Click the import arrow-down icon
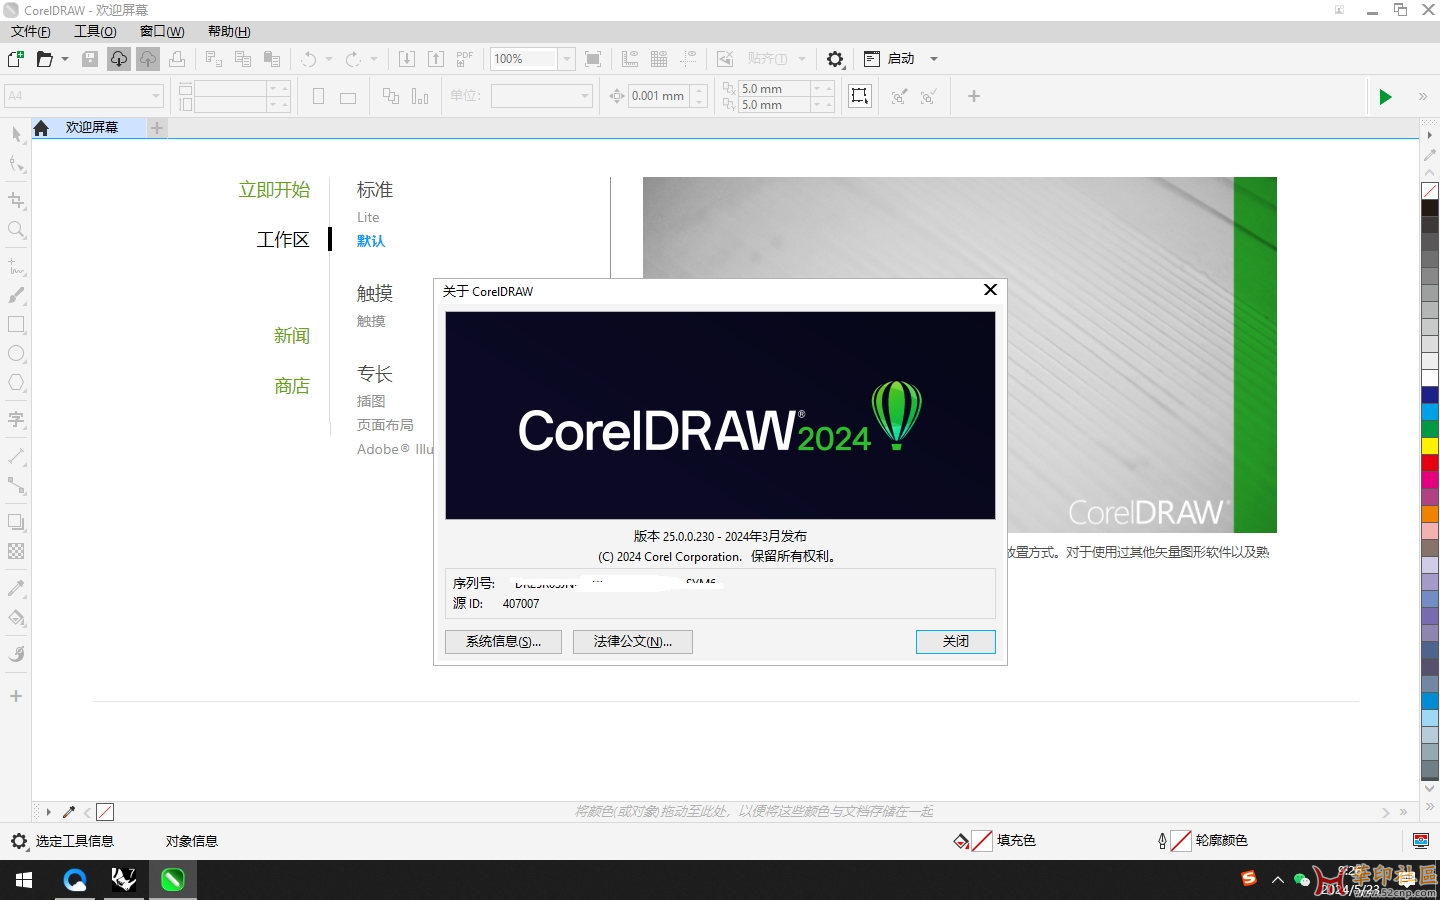 [x=407, y=59]
